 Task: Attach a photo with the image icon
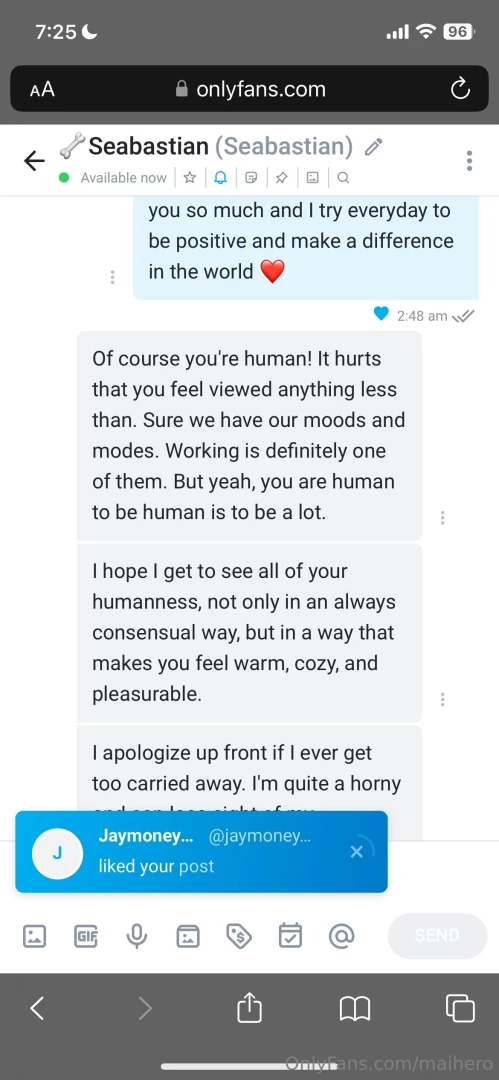[x=34, y=935]
